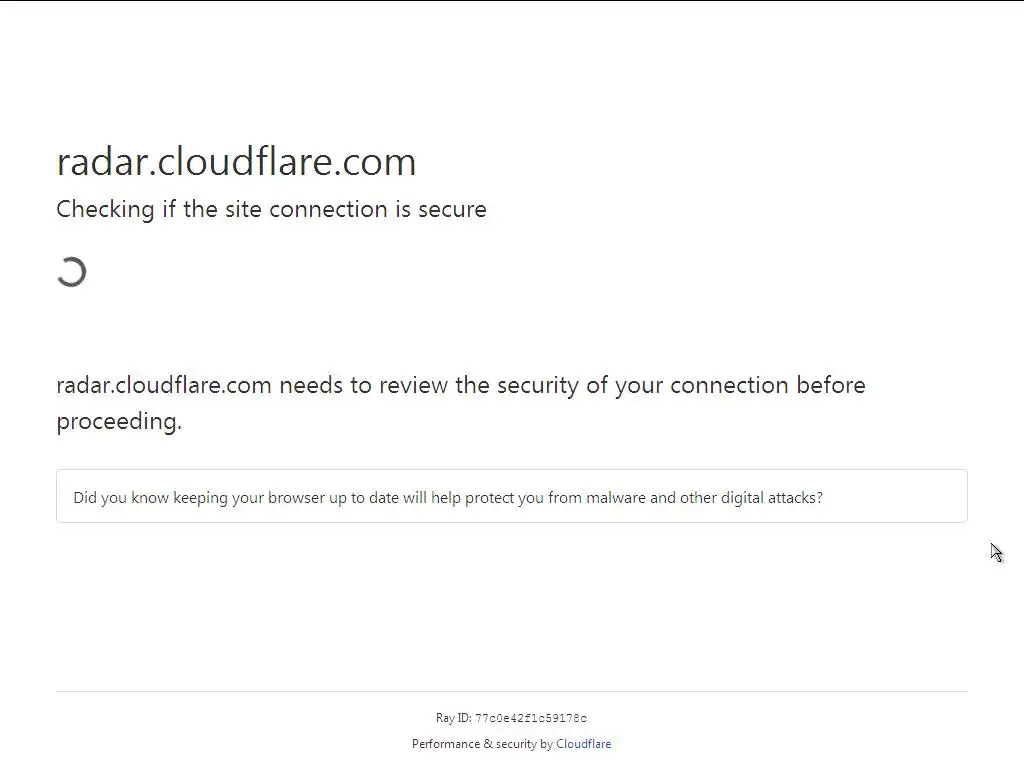This screenshot has width=1024, height=768.
Task: Click the words "Did you know"
Action: [120, 498]
